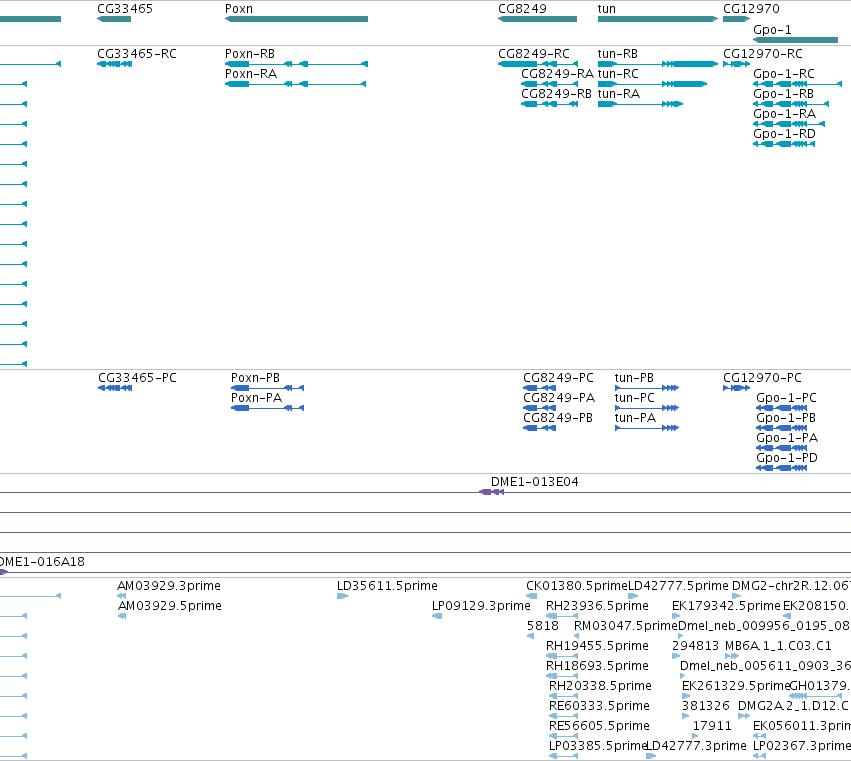Click the CG8249-PC protein
Screen dimensions: 851x761
(x=539, y=388)
